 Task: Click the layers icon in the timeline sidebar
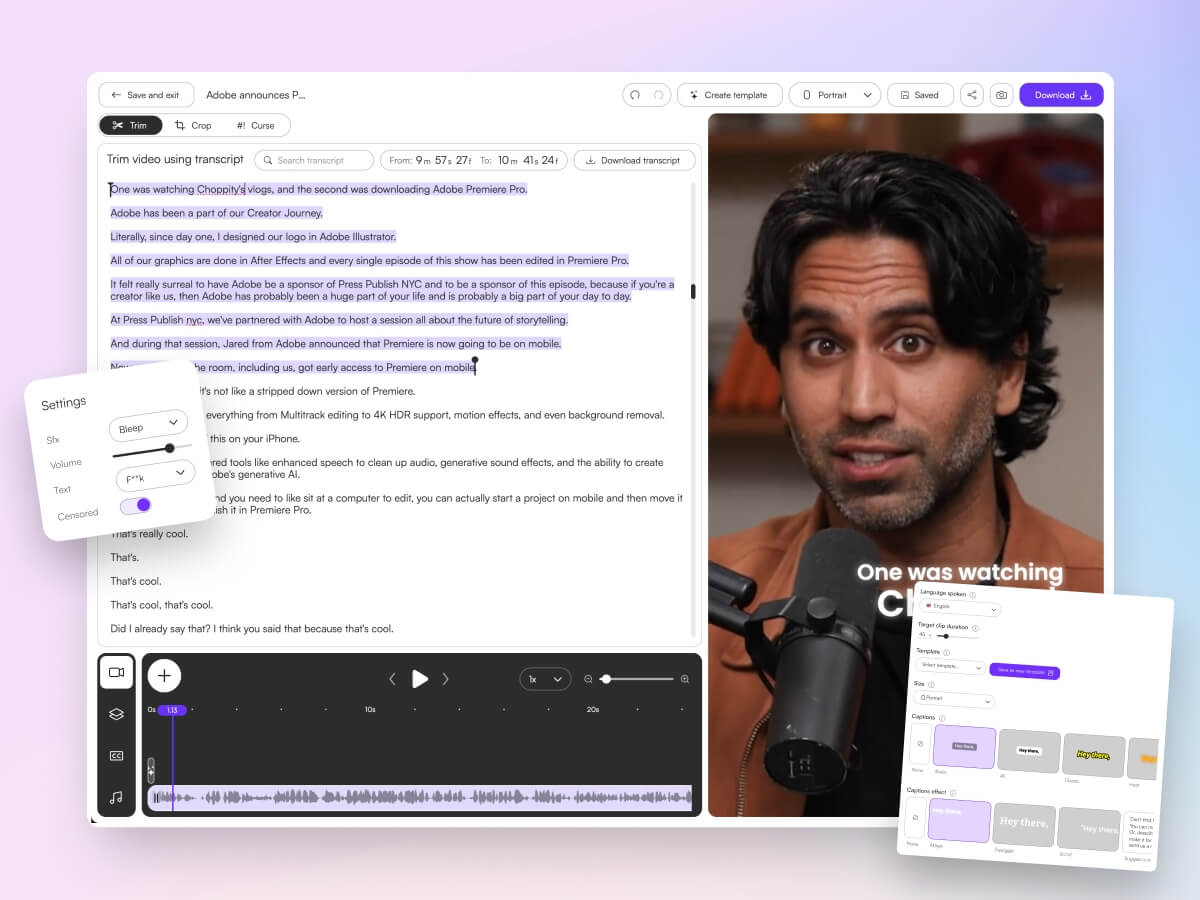click(117, 713)
